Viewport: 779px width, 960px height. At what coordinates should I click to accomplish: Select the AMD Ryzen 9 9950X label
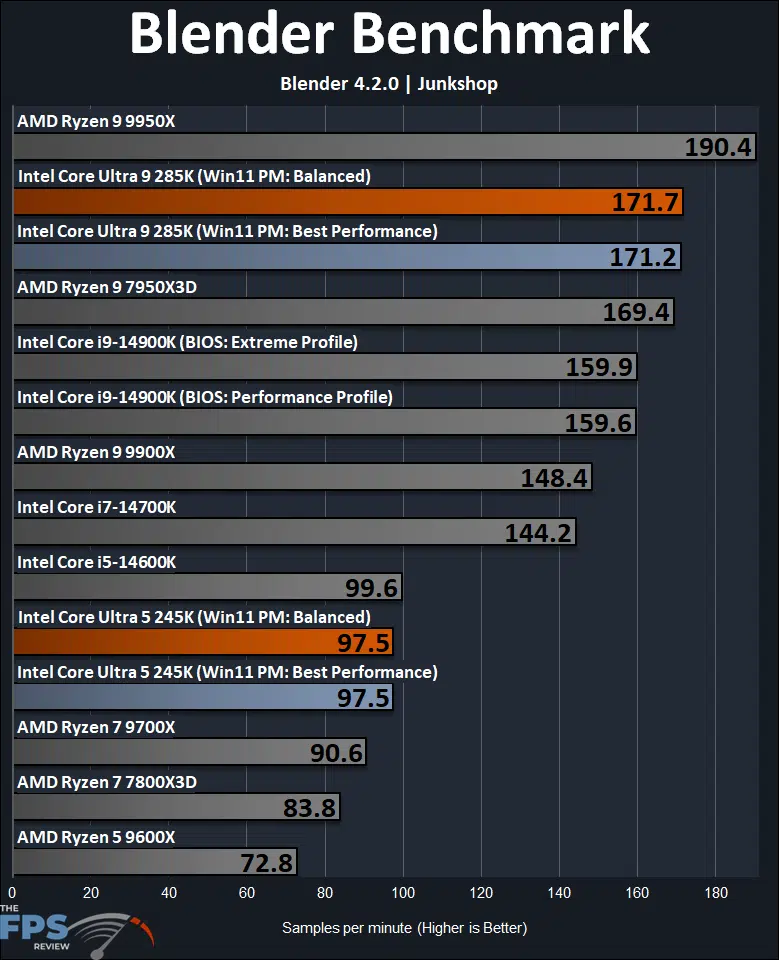tap(96, 121)
